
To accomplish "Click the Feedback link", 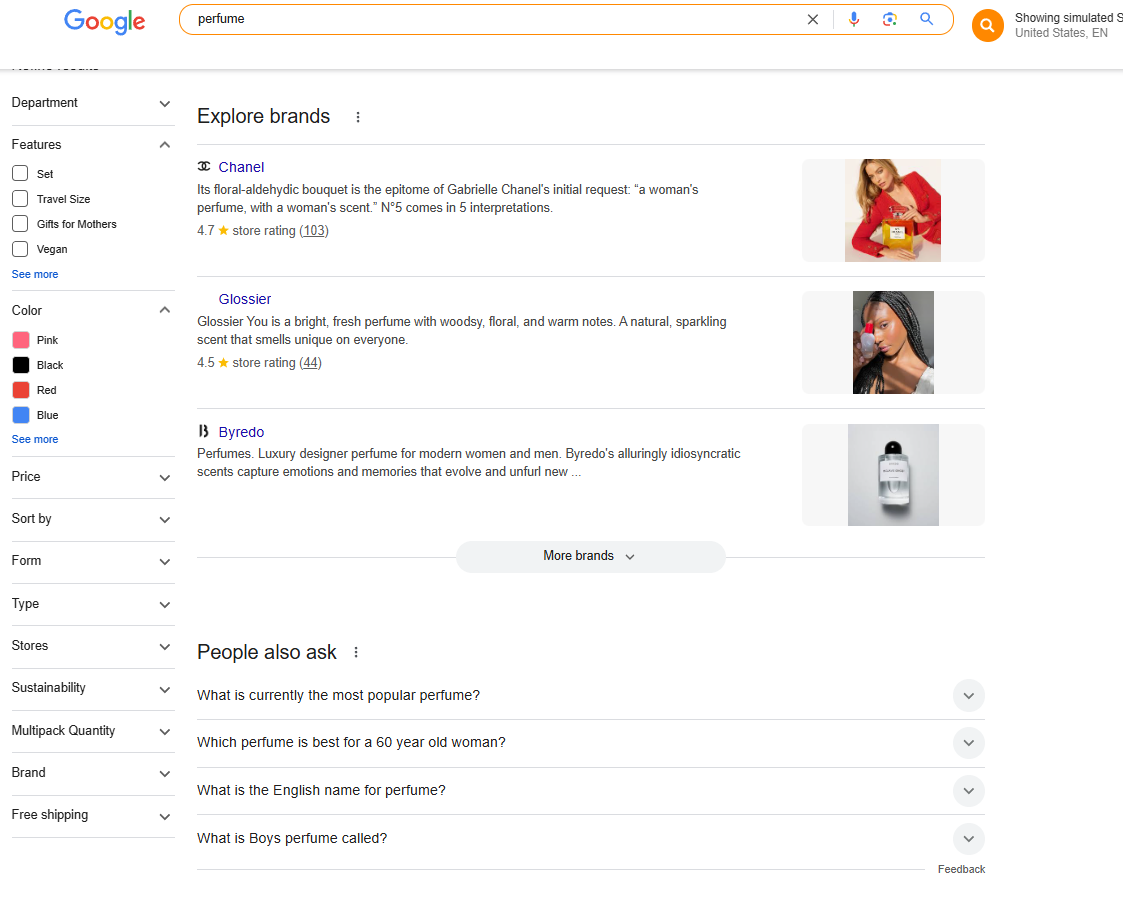I will (961, 869).
